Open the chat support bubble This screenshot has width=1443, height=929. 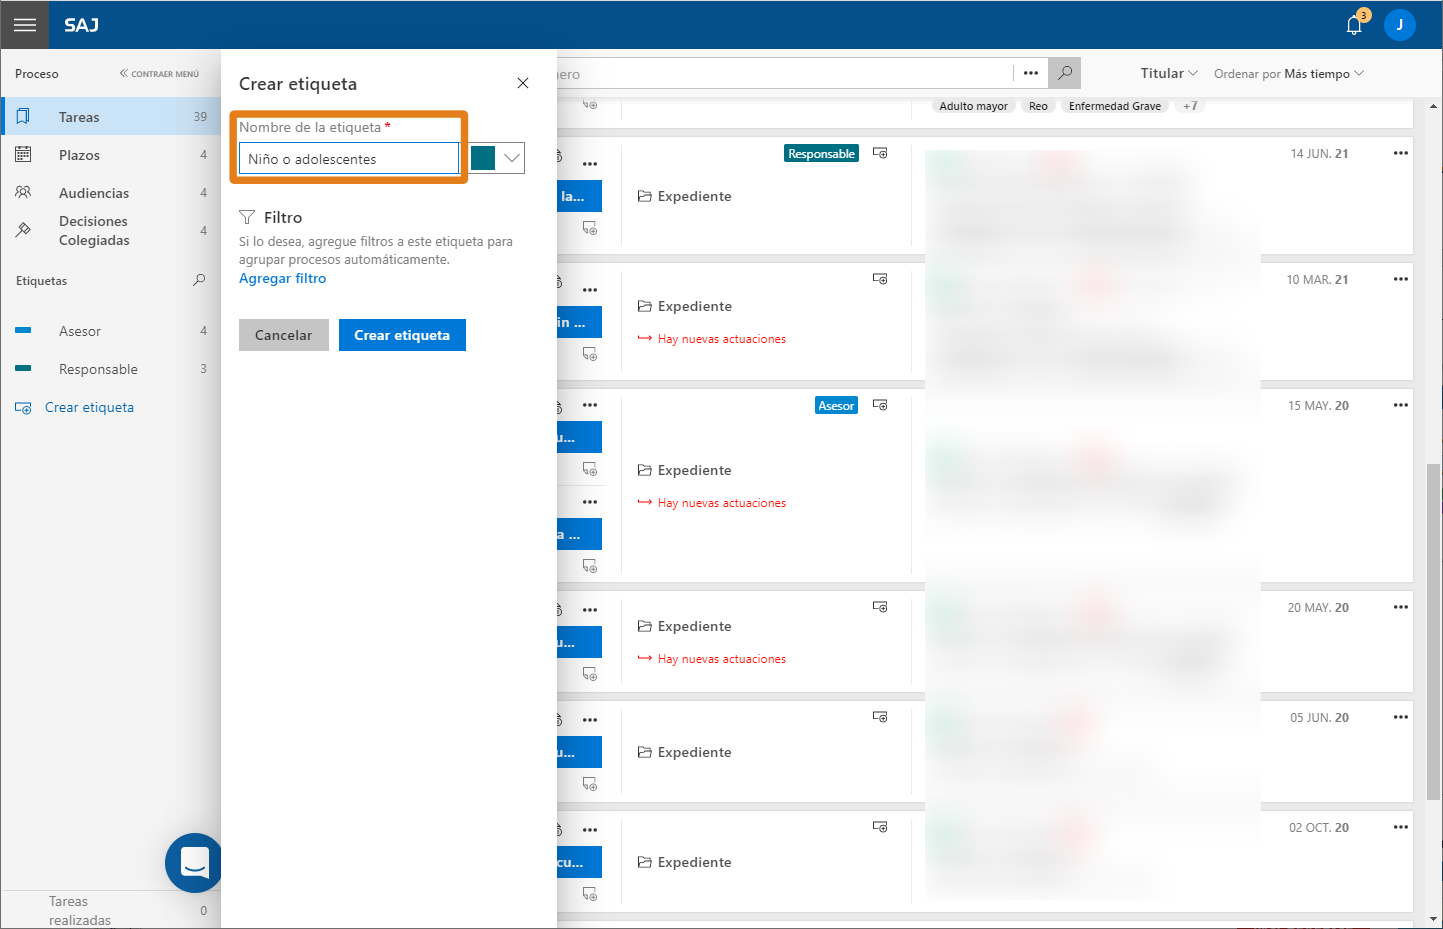(x=194, y=862)
